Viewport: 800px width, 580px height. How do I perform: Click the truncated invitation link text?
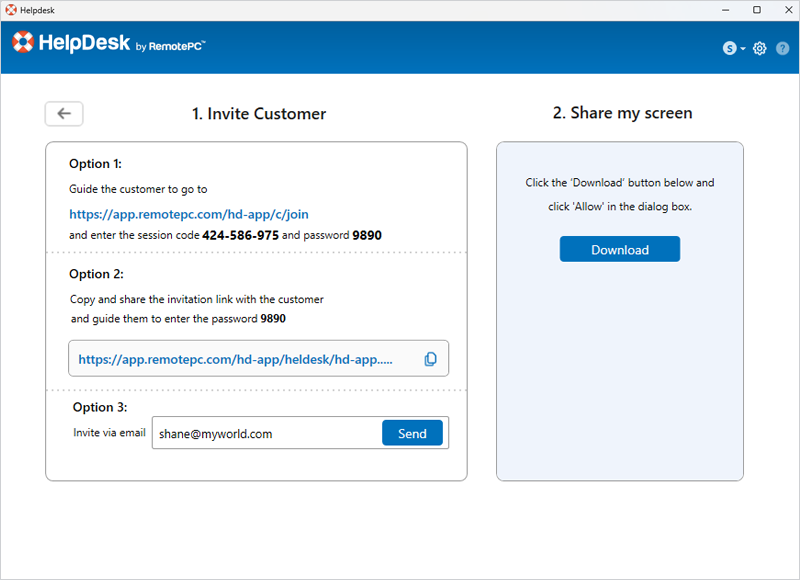[x=235, y=359]
